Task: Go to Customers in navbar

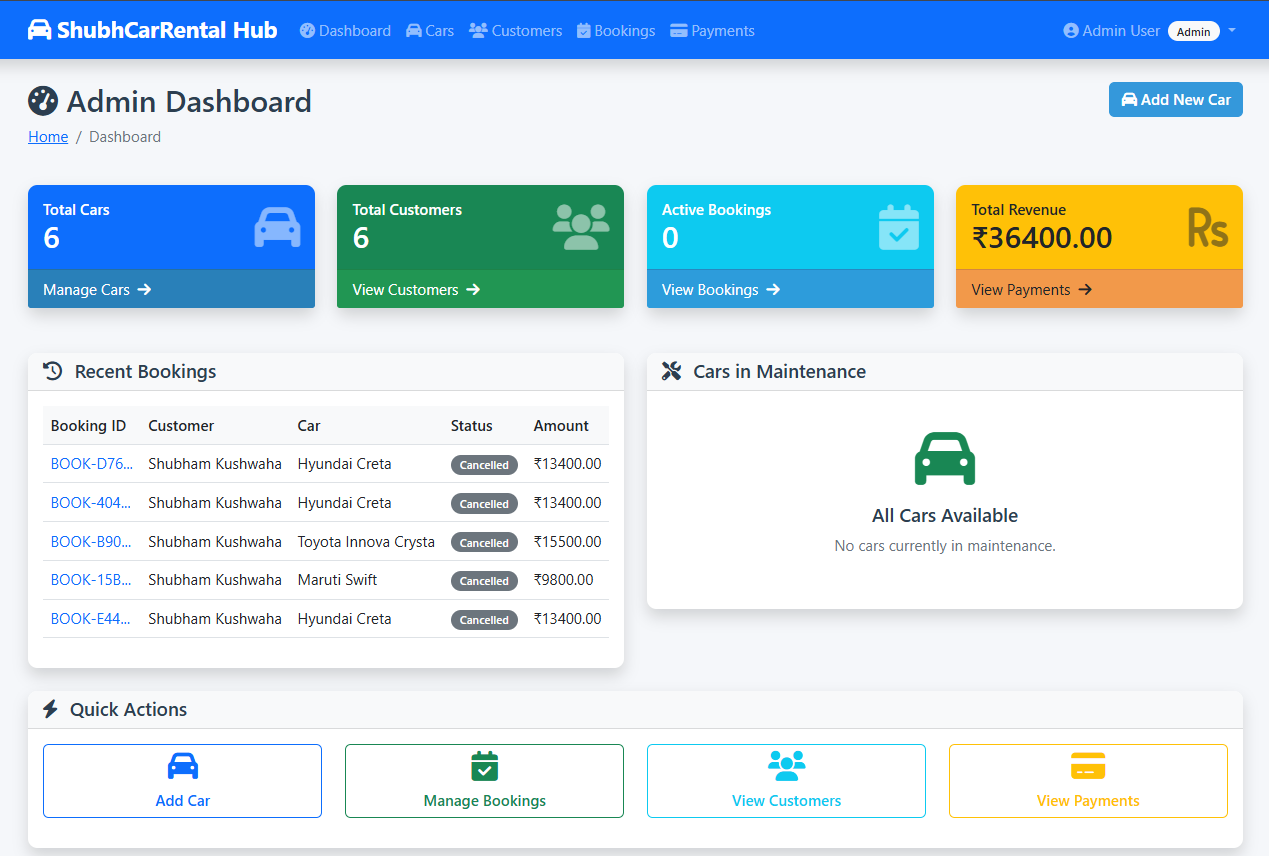Action: point(516,31)
